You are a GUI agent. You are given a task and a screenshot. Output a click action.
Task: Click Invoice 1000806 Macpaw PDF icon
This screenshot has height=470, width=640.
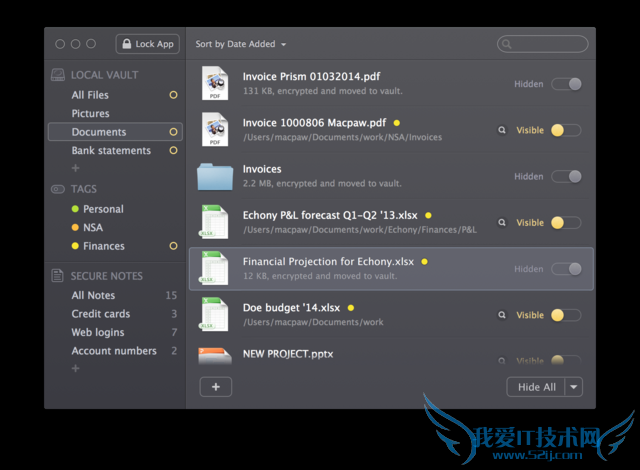215,129
